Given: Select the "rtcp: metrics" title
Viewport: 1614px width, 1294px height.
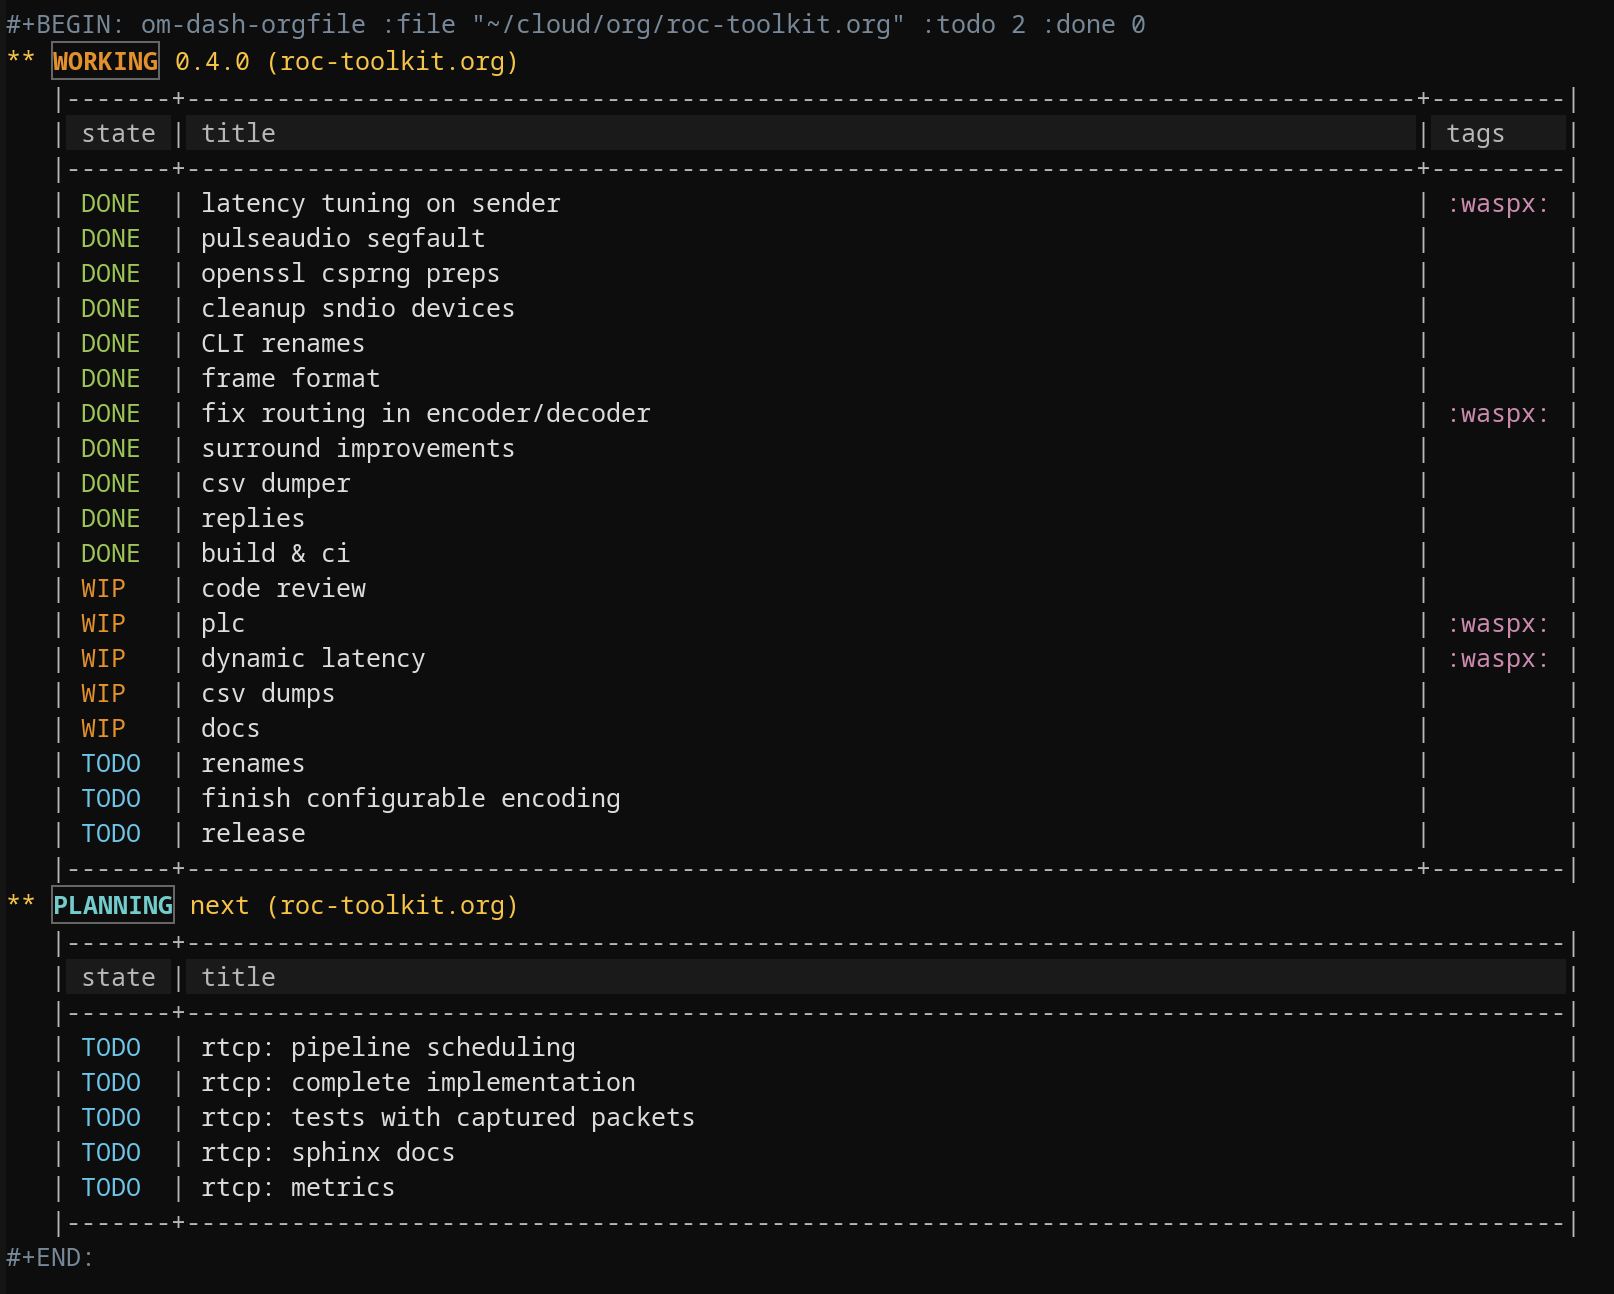Looking at the screenshot, I should pyautogui.click(x=298, y=1188).
